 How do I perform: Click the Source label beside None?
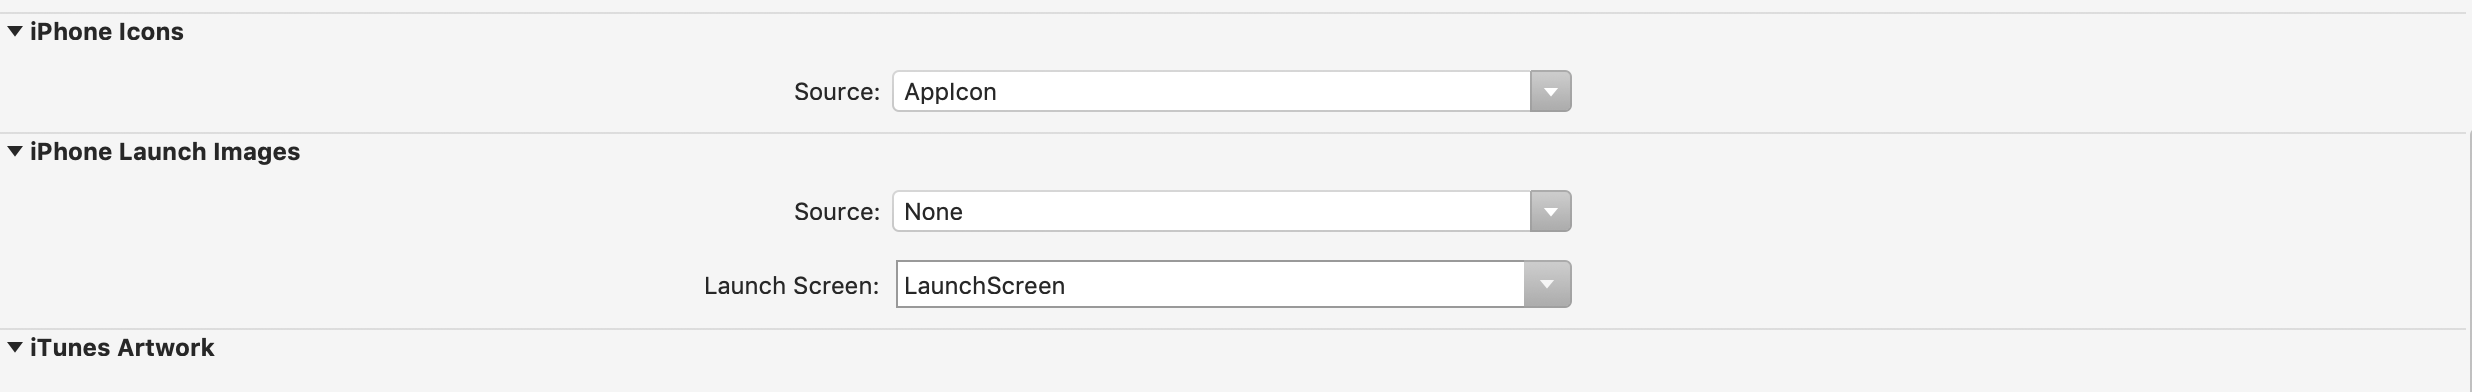pos(837,212)
